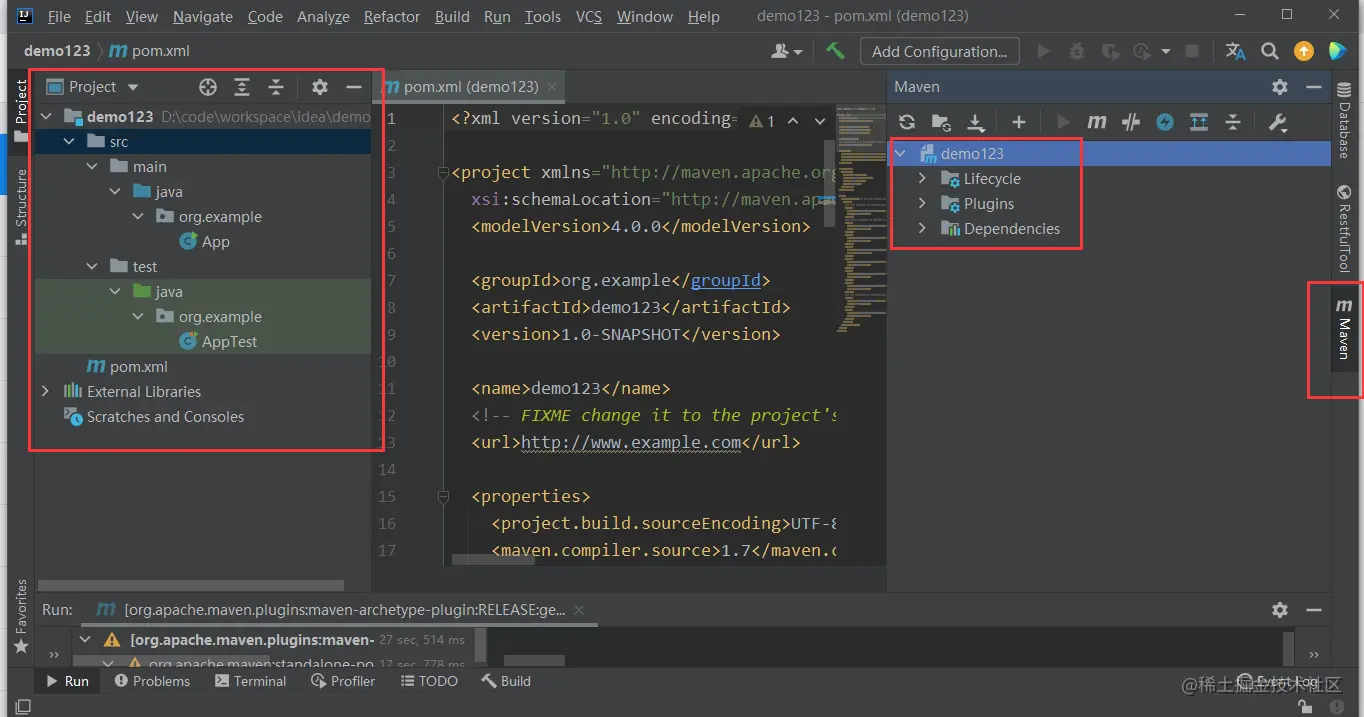Expand External Libraries node
Screen dimensions: 1364x717
click(45, 392)
